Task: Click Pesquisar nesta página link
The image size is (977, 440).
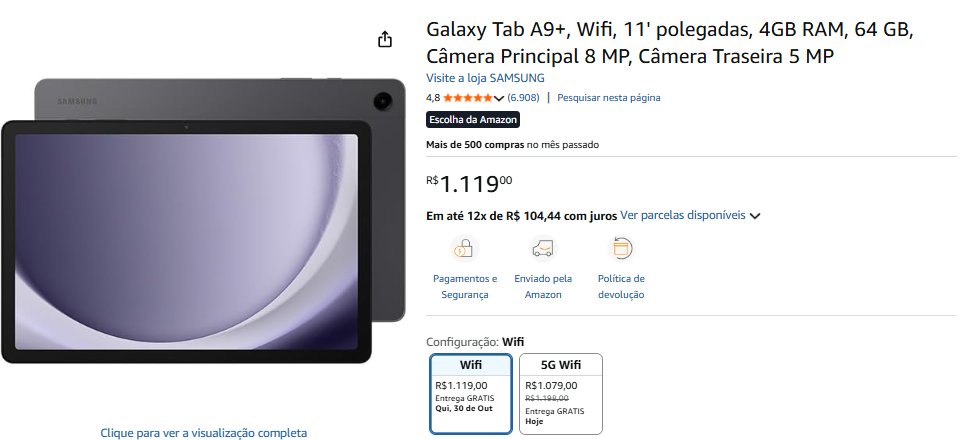Action: (x=609, y=98)
